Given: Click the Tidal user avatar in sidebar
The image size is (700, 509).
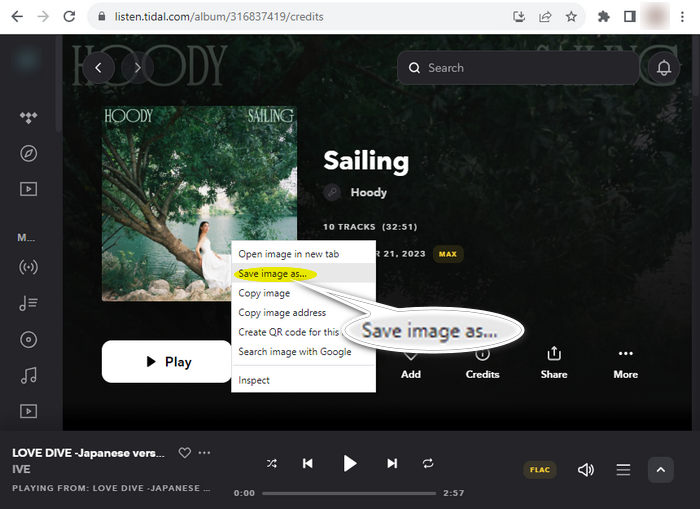Looking at the screenshot, I should (x=27, y=60).
